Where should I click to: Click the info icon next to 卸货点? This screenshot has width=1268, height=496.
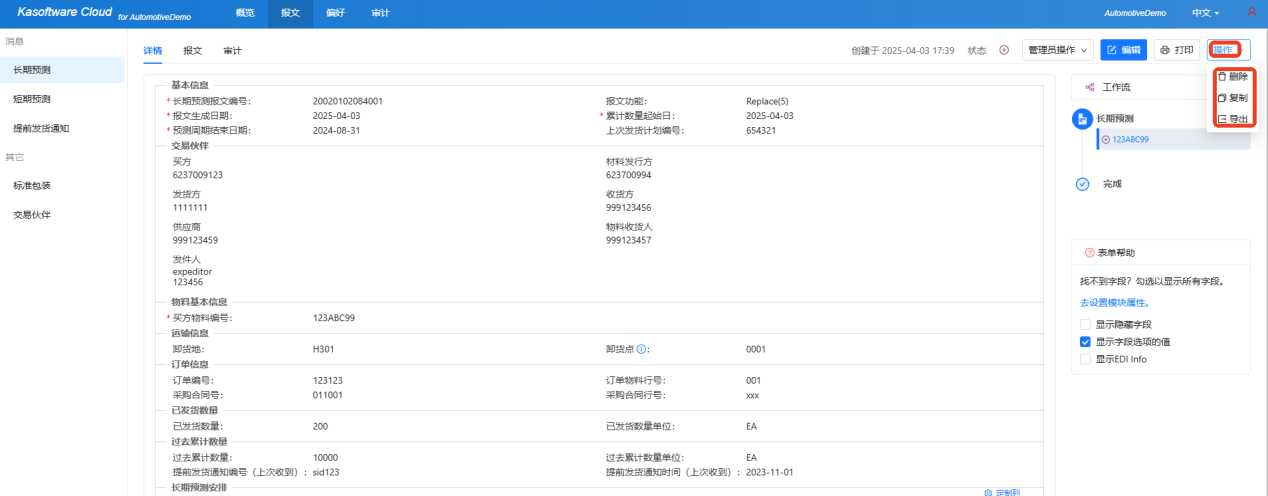click(642, 350)
